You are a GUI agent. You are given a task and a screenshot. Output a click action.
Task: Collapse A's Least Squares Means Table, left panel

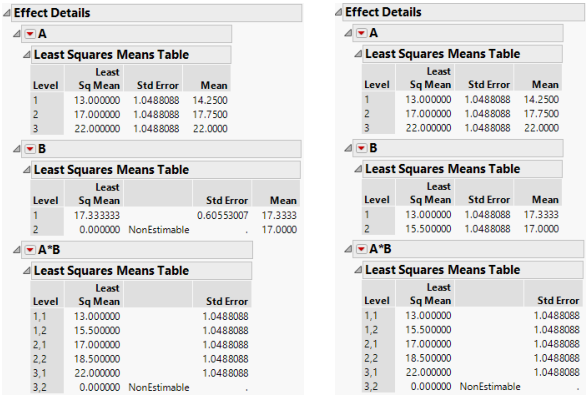26,55
